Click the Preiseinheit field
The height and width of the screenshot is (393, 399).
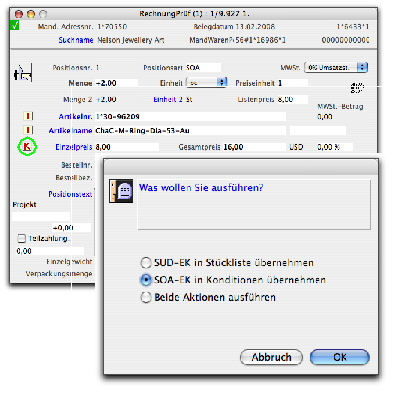[x=292, y=83]
